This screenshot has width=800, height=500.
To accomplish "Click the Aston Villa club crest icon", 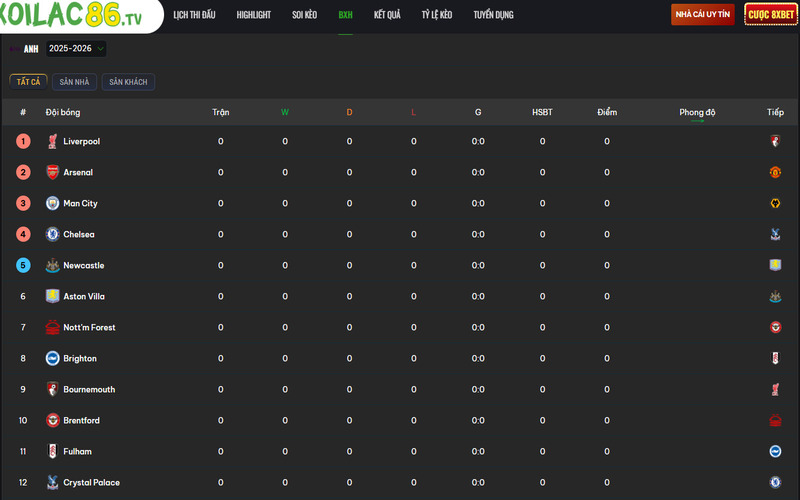I will coord(53,296).
